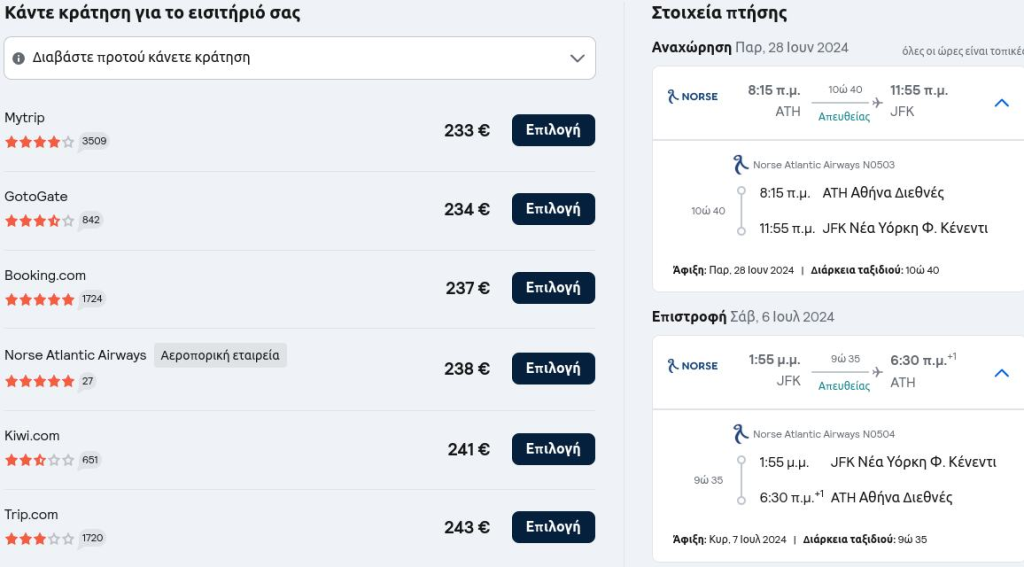1024x567 pixels.
Task: Collapse the outbound flight details chevron
Action: (x=1001, y=103)
